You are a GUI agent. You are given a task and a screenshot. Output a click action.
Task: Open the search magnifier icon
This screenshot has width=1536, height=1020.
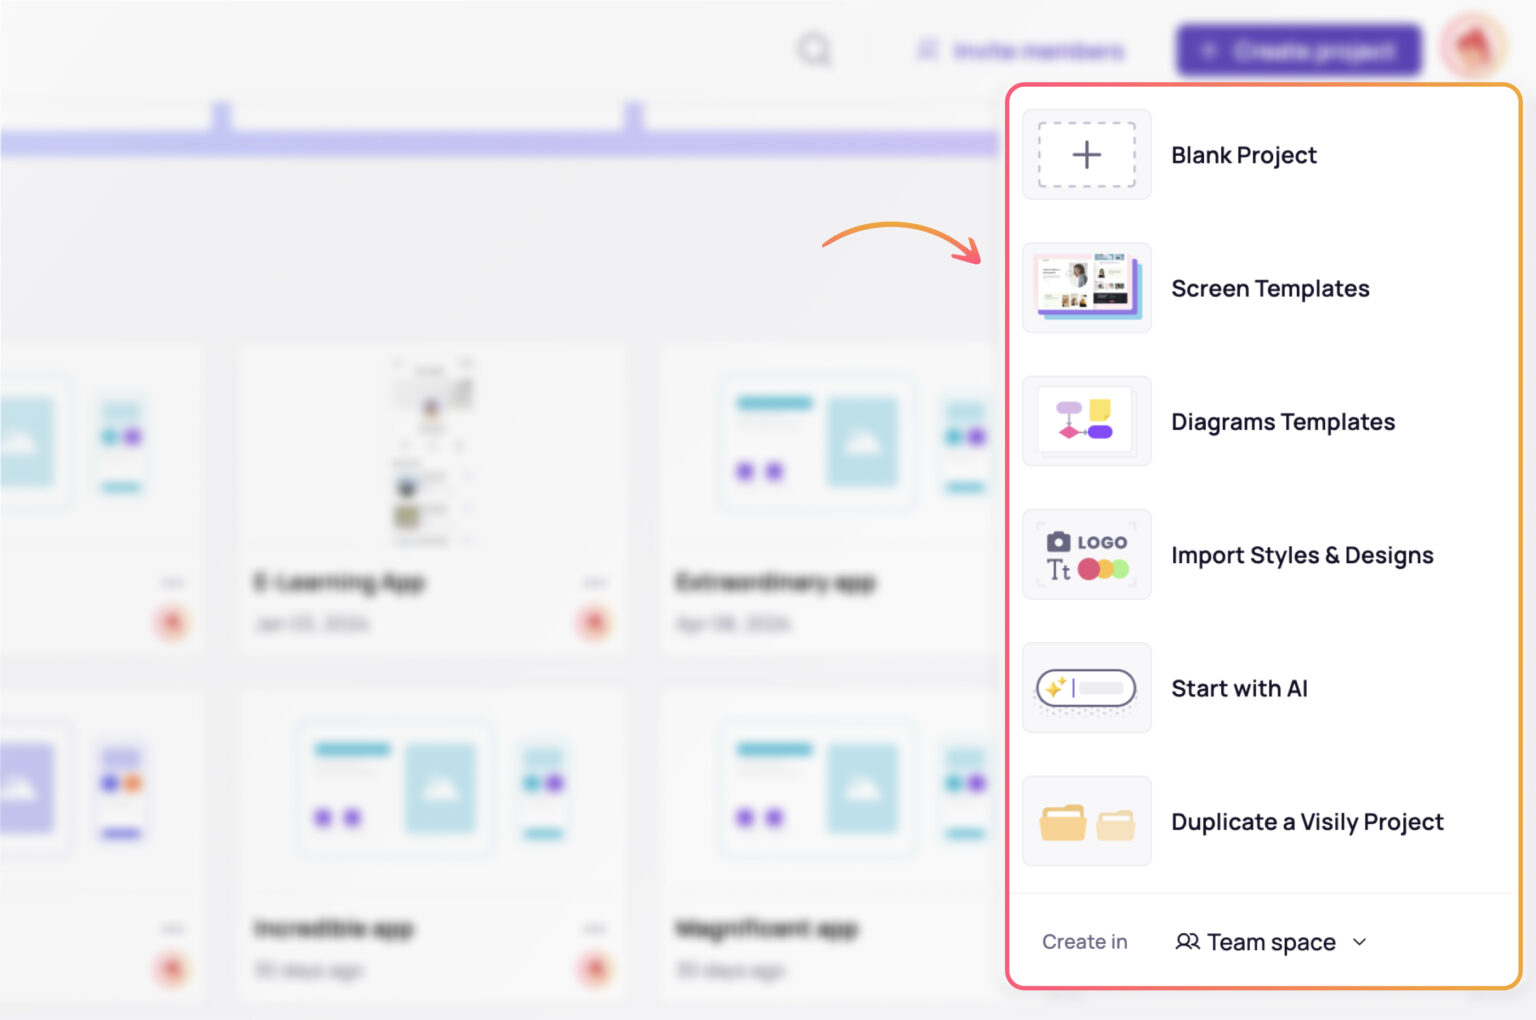(x=815, y=50)
